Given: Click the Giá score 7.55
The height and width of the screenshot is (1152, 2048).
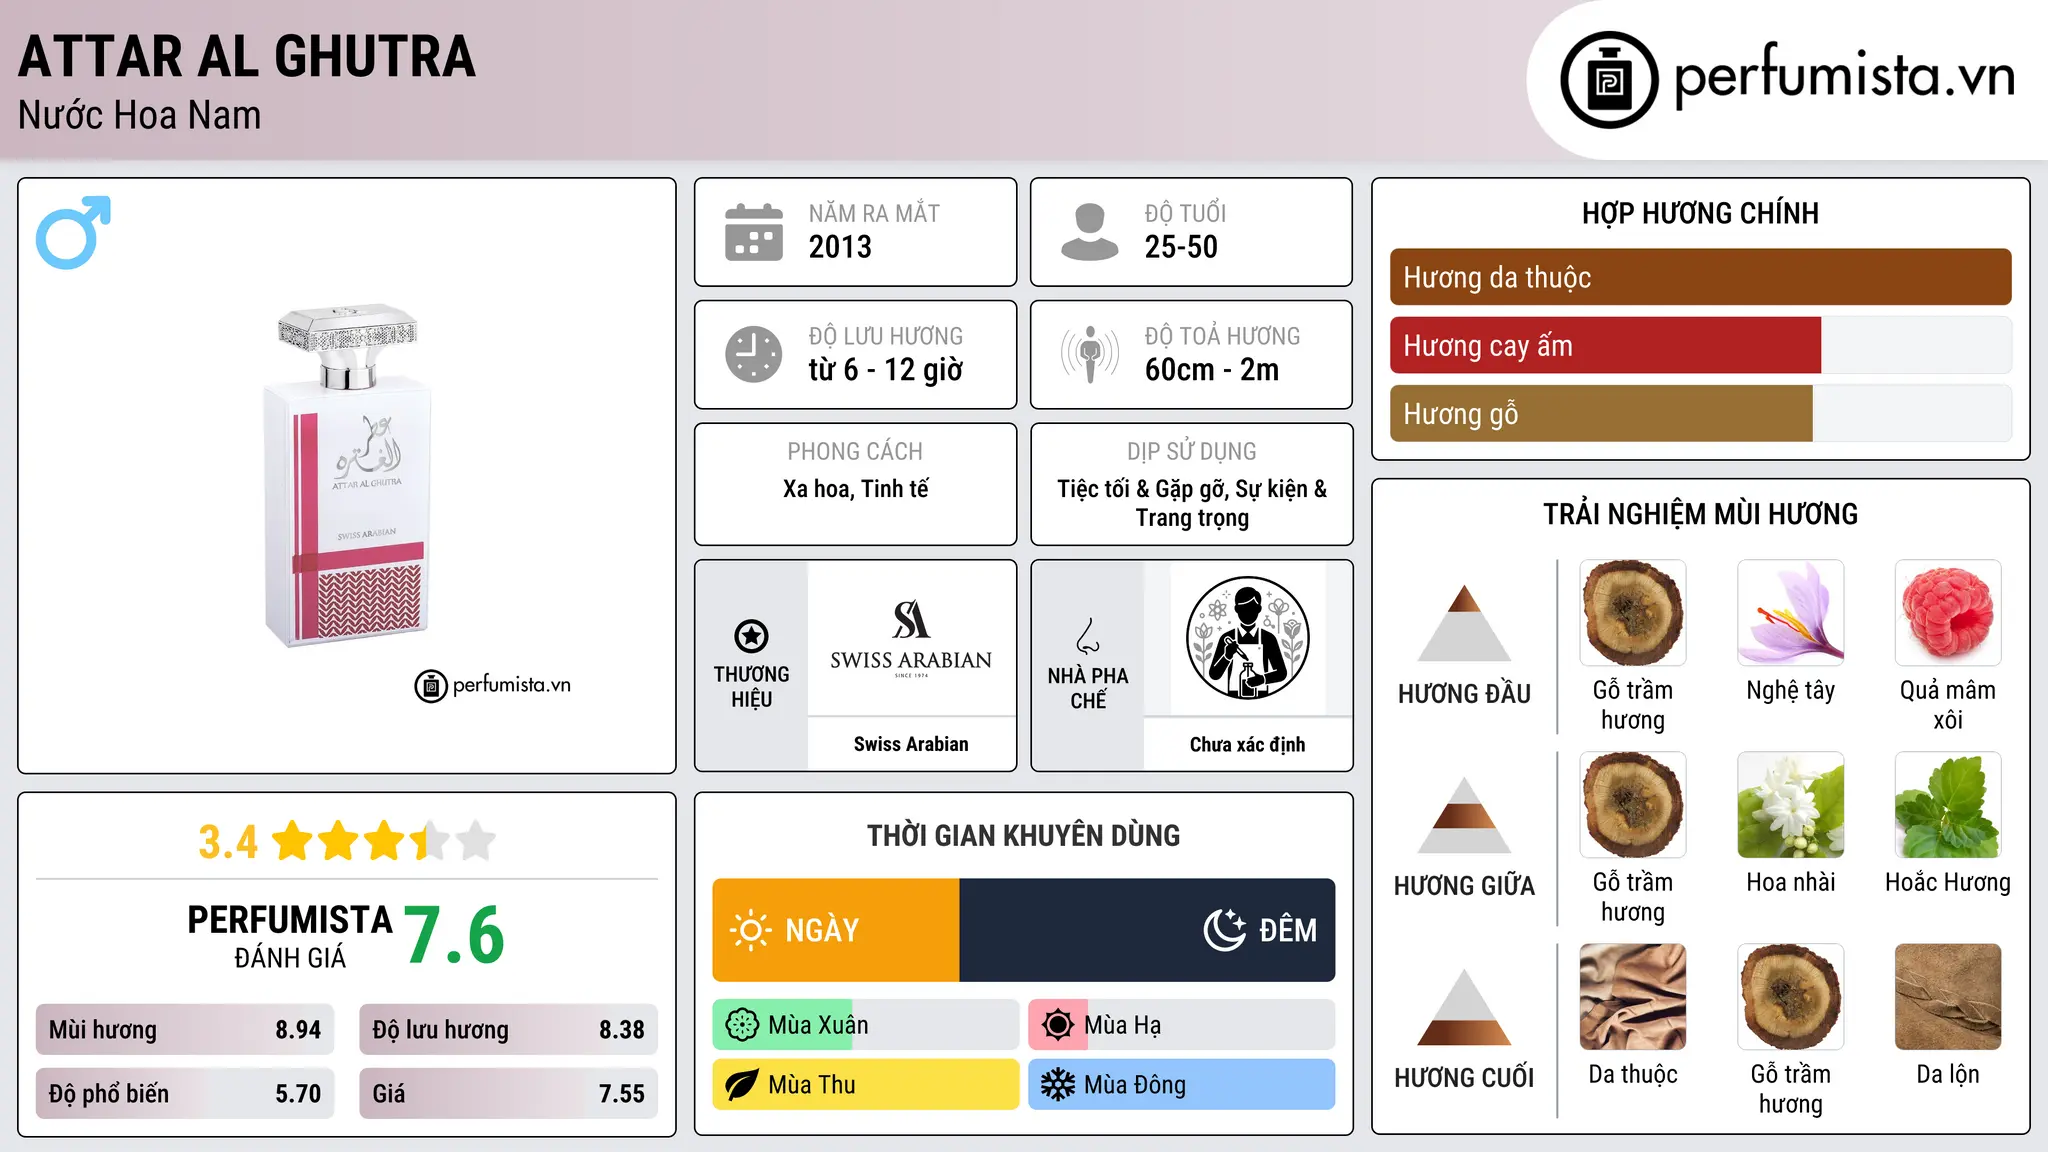Looking at the screenshot, I should pyautogui.click(x=508, y=1094).
